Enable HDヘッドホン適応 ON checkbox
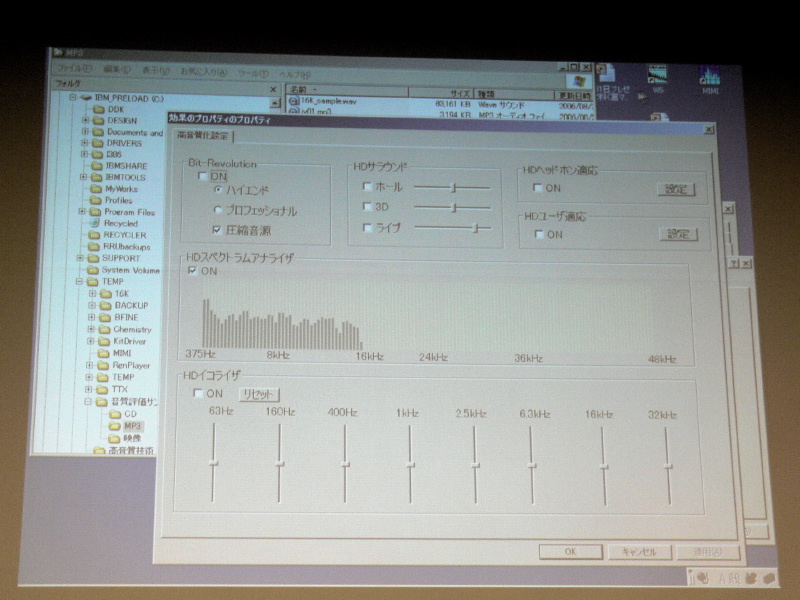Screen dimensions: 800x600 [x=537, y=188]
